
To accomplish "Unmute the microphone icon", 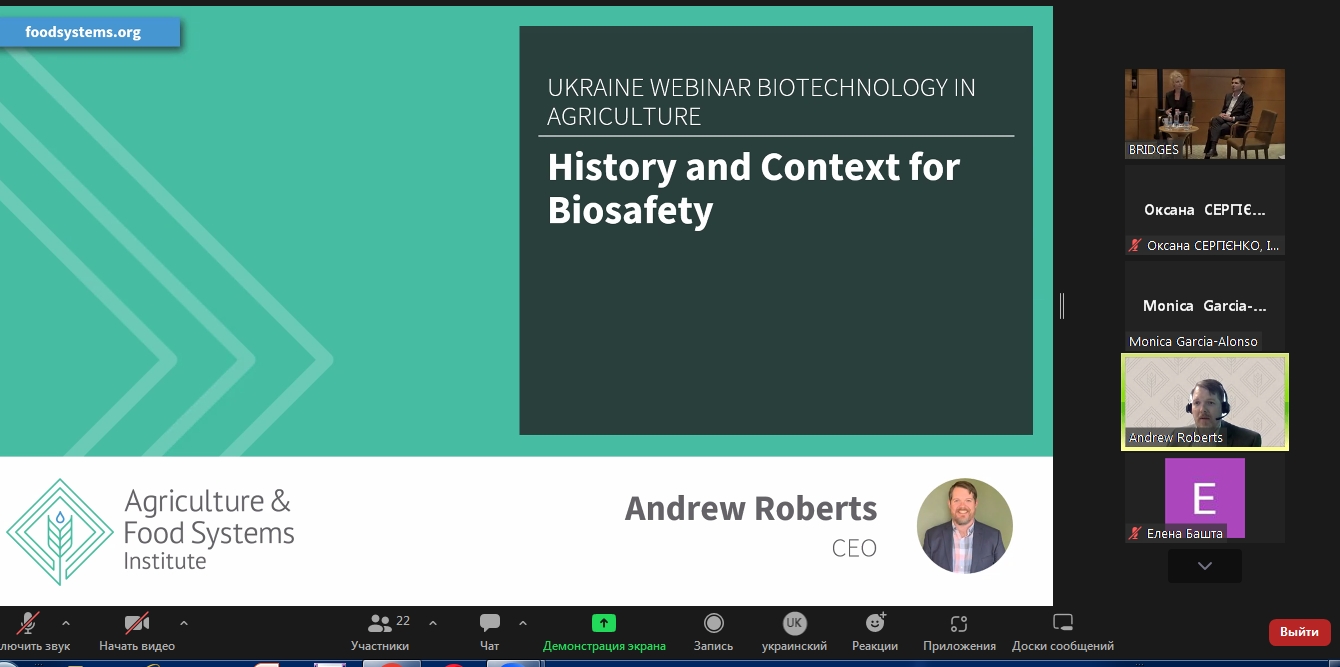I will tap(28, 624).
